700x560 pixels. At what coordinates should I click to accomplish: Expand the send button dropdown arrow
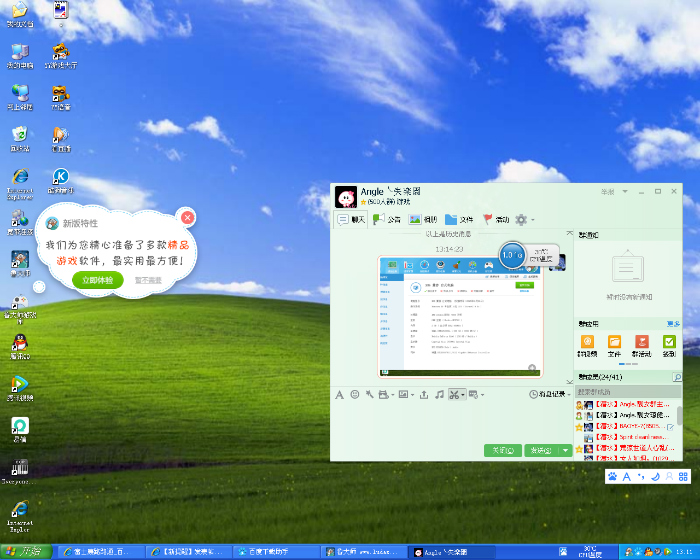(x=566, y=451)
